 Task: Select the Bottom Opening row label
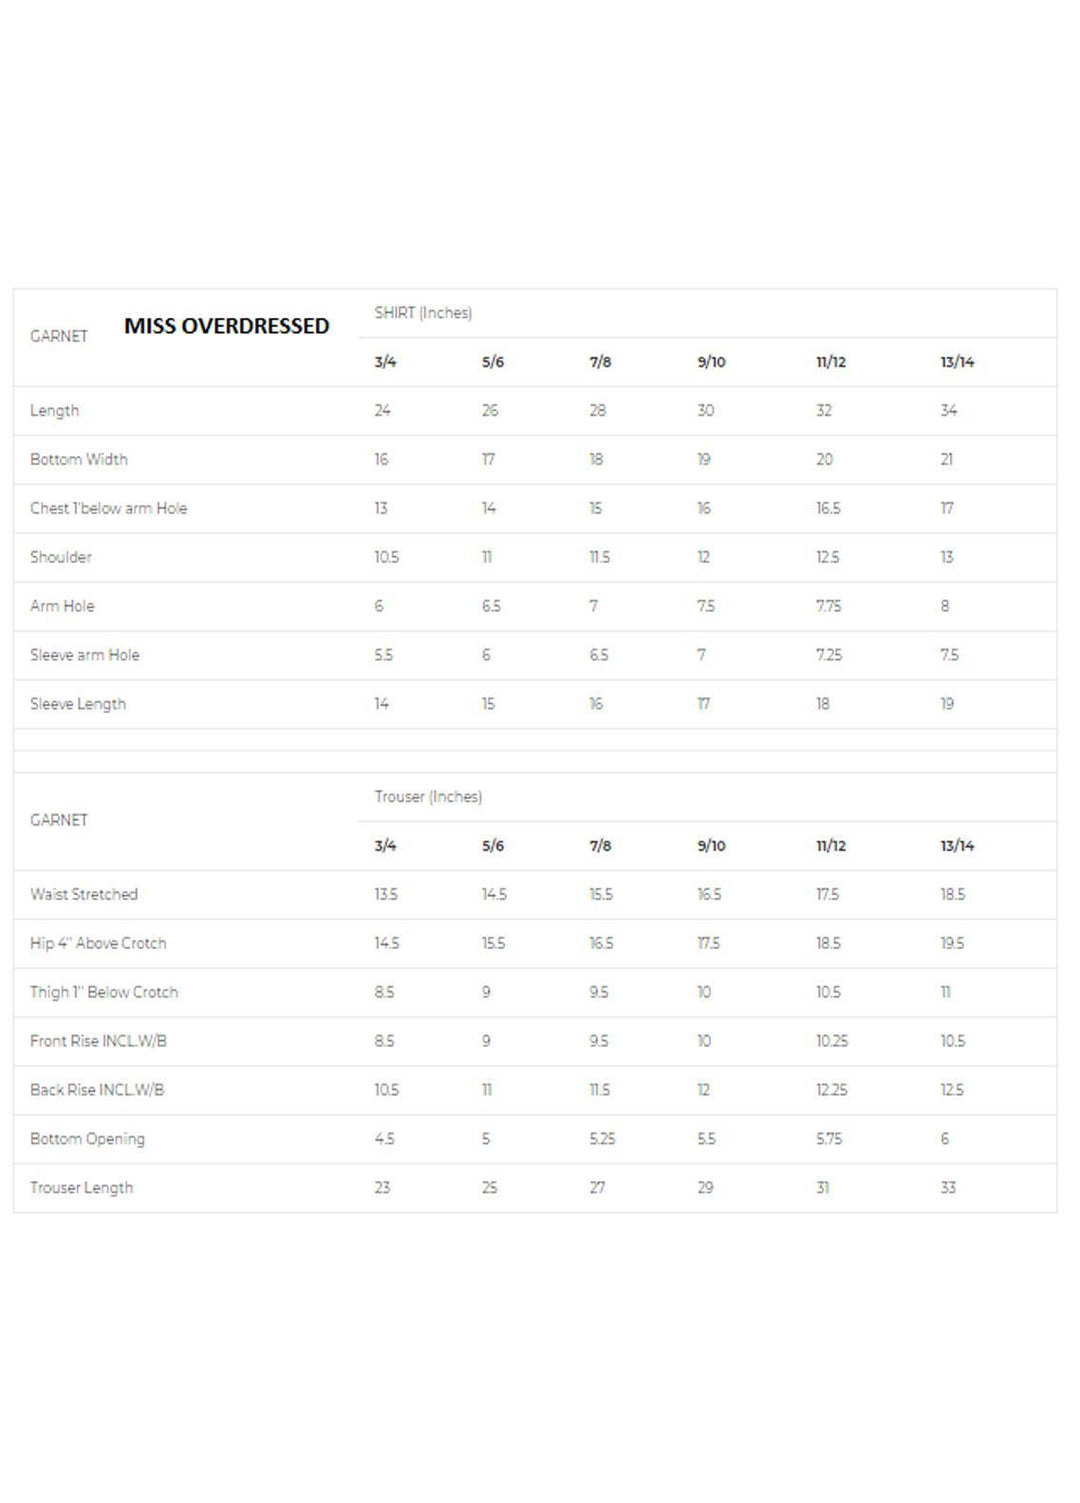coord(87,1139)
